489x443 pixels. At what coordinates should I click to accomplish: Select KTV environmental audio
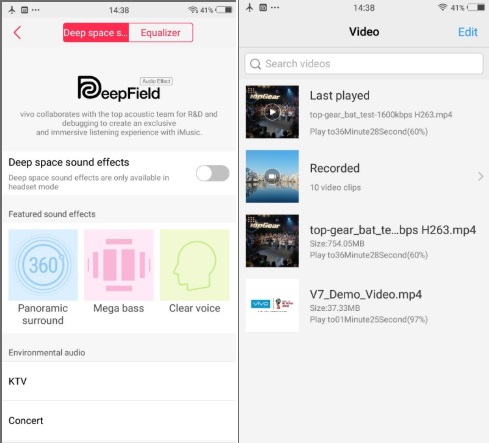(x=119, y=381)
